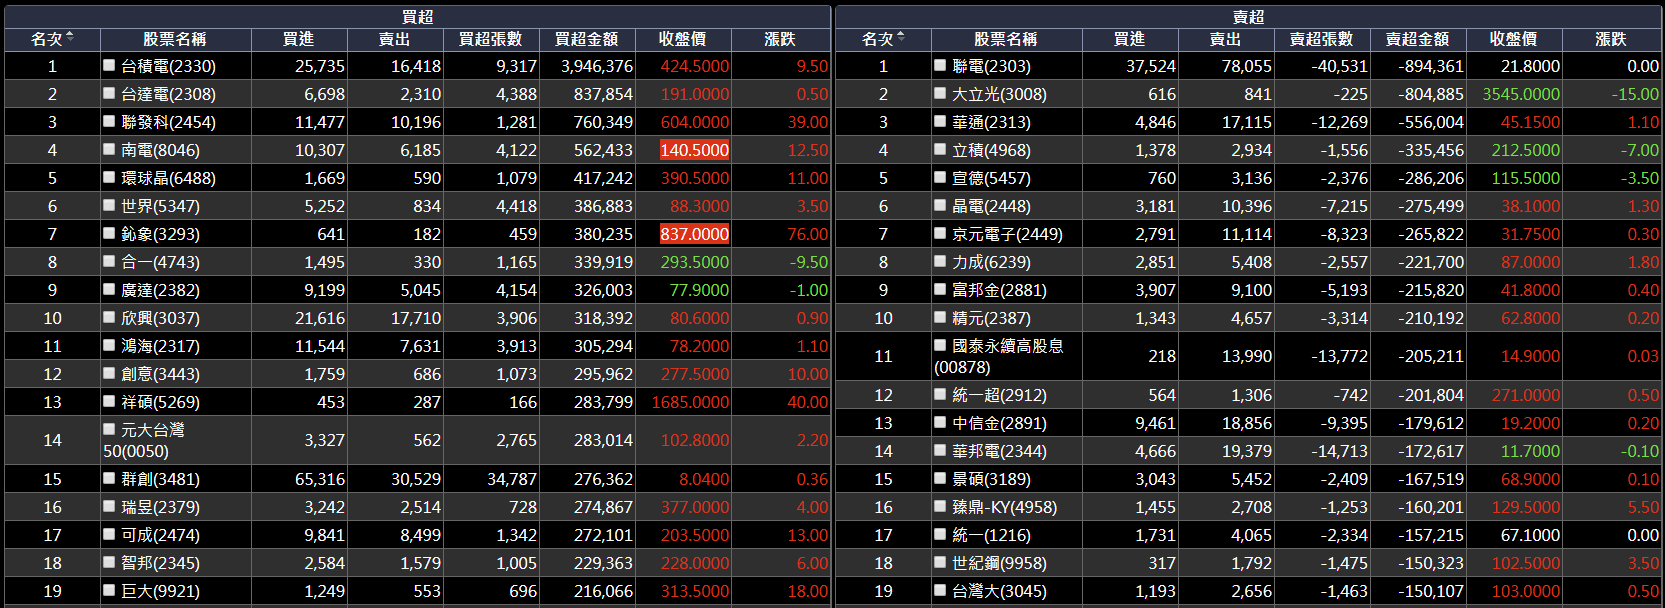Open stock 群創(3481)
This screenshot has width=1665, height=608.
click(160, 479)
